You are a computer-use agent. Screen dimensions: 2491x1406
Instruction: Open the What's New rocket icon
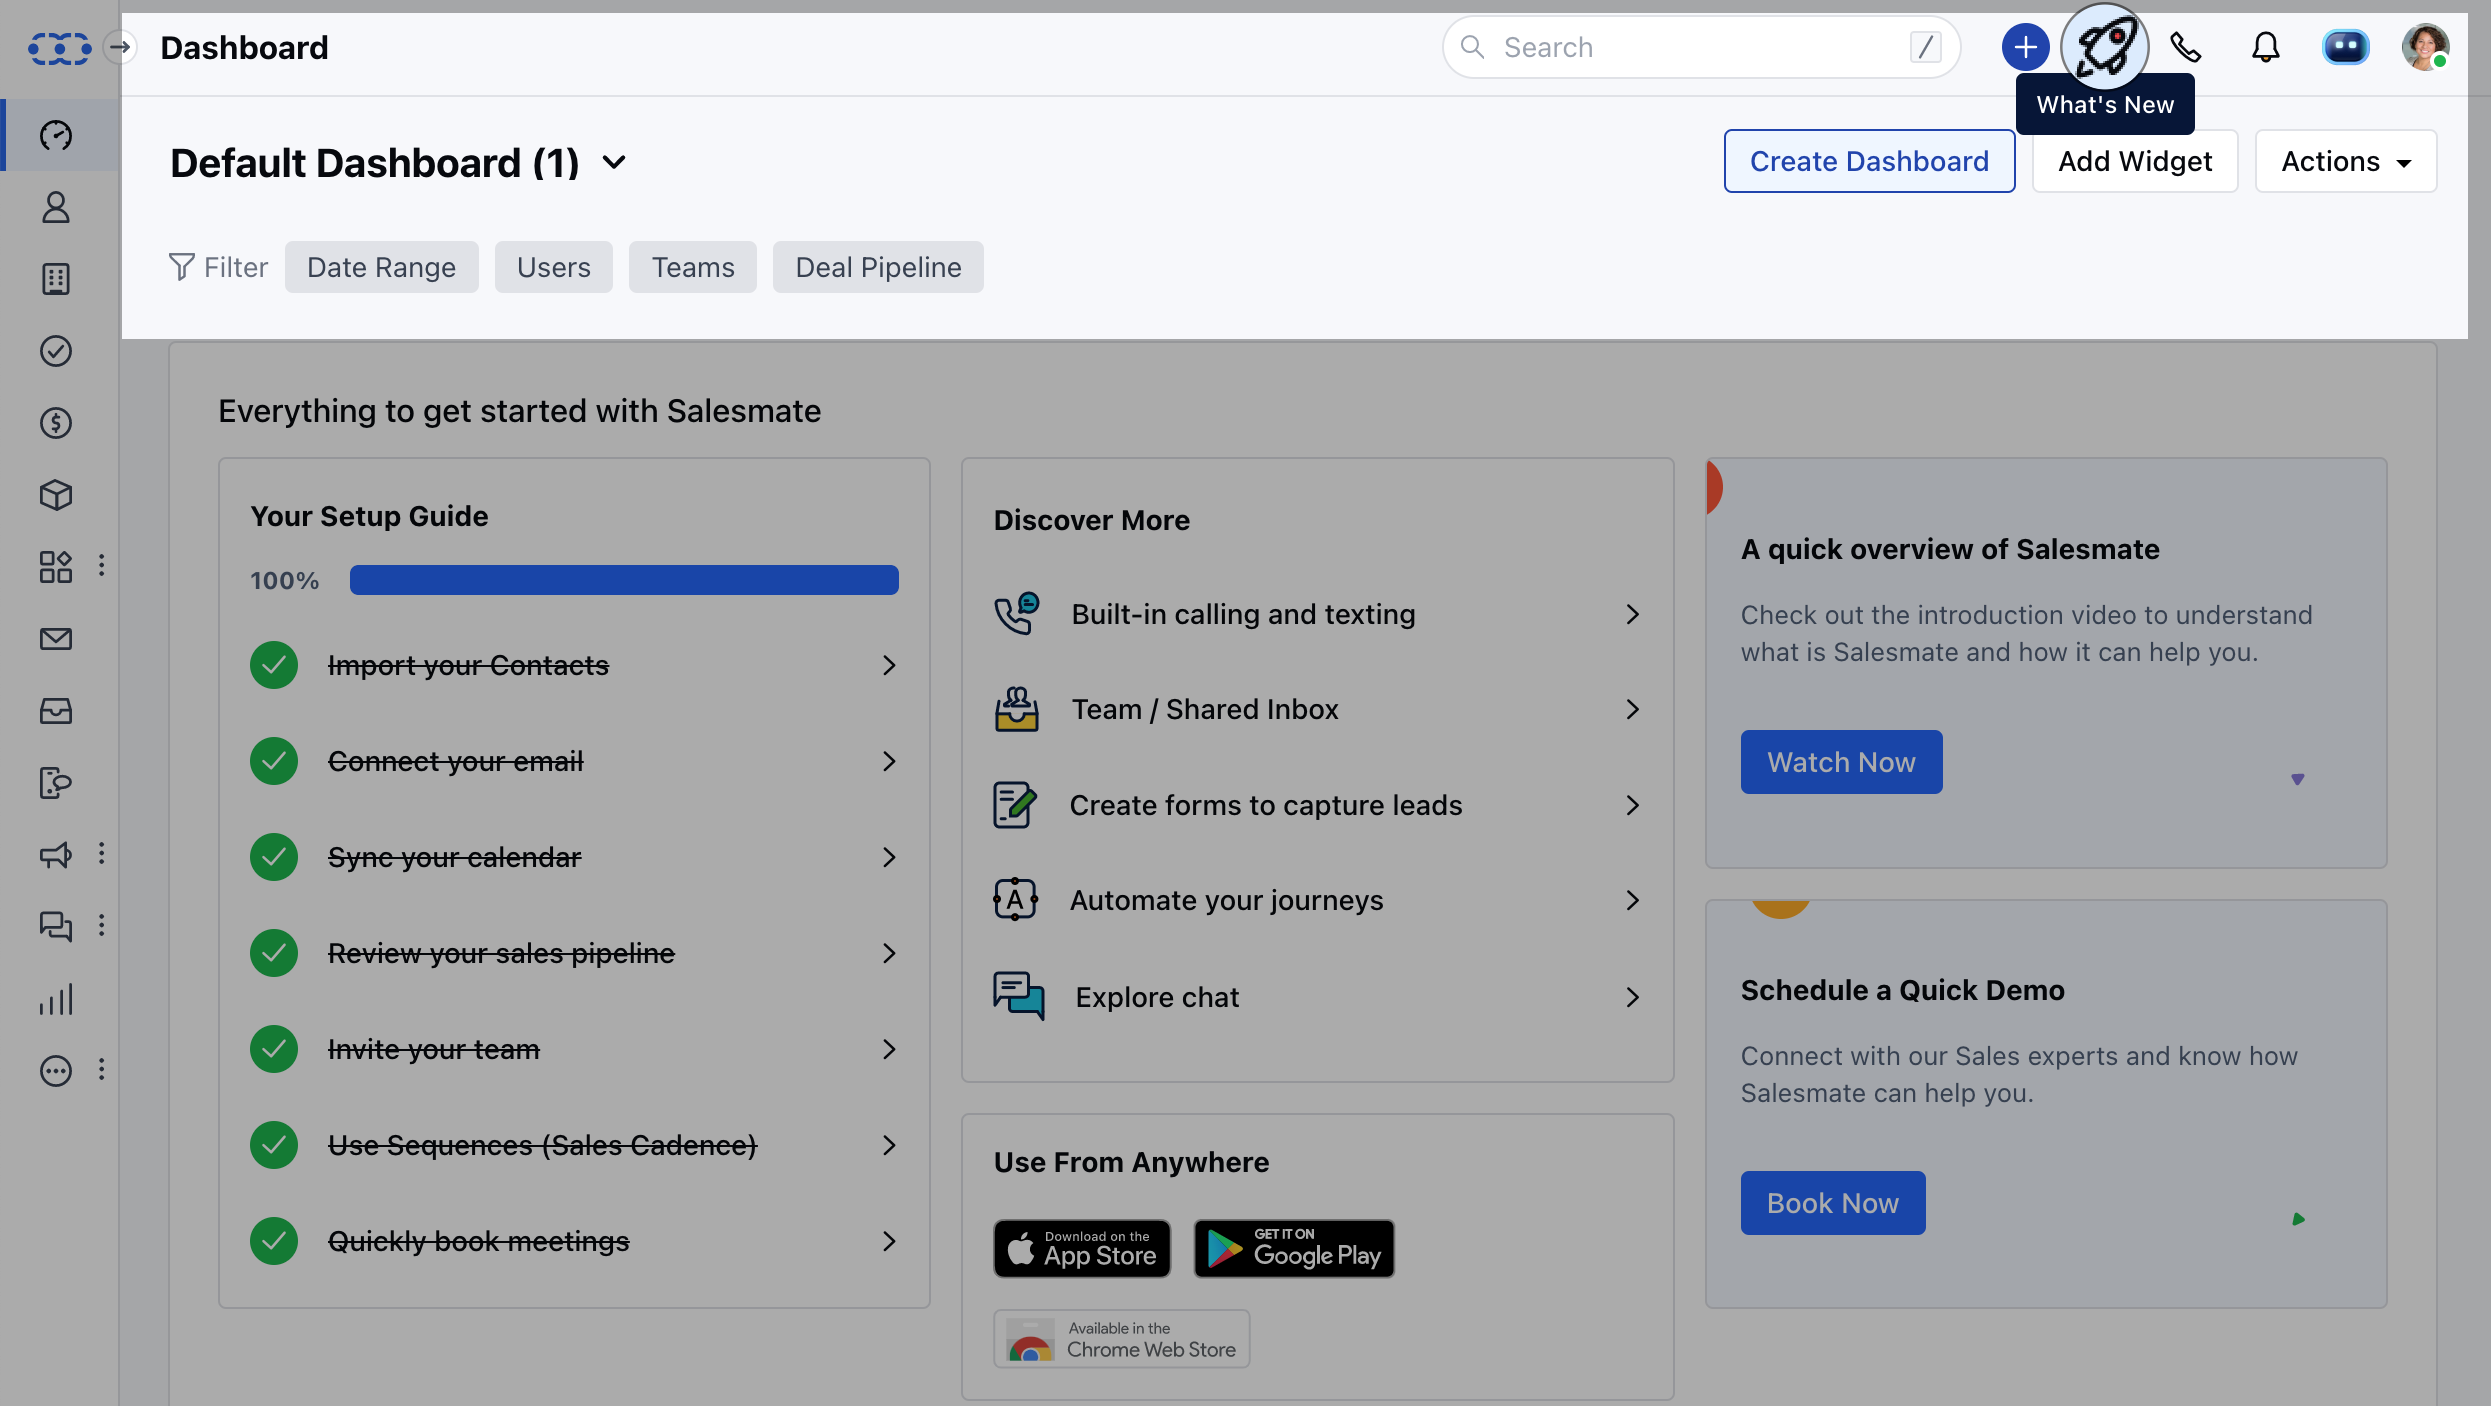pos(2104,47)
